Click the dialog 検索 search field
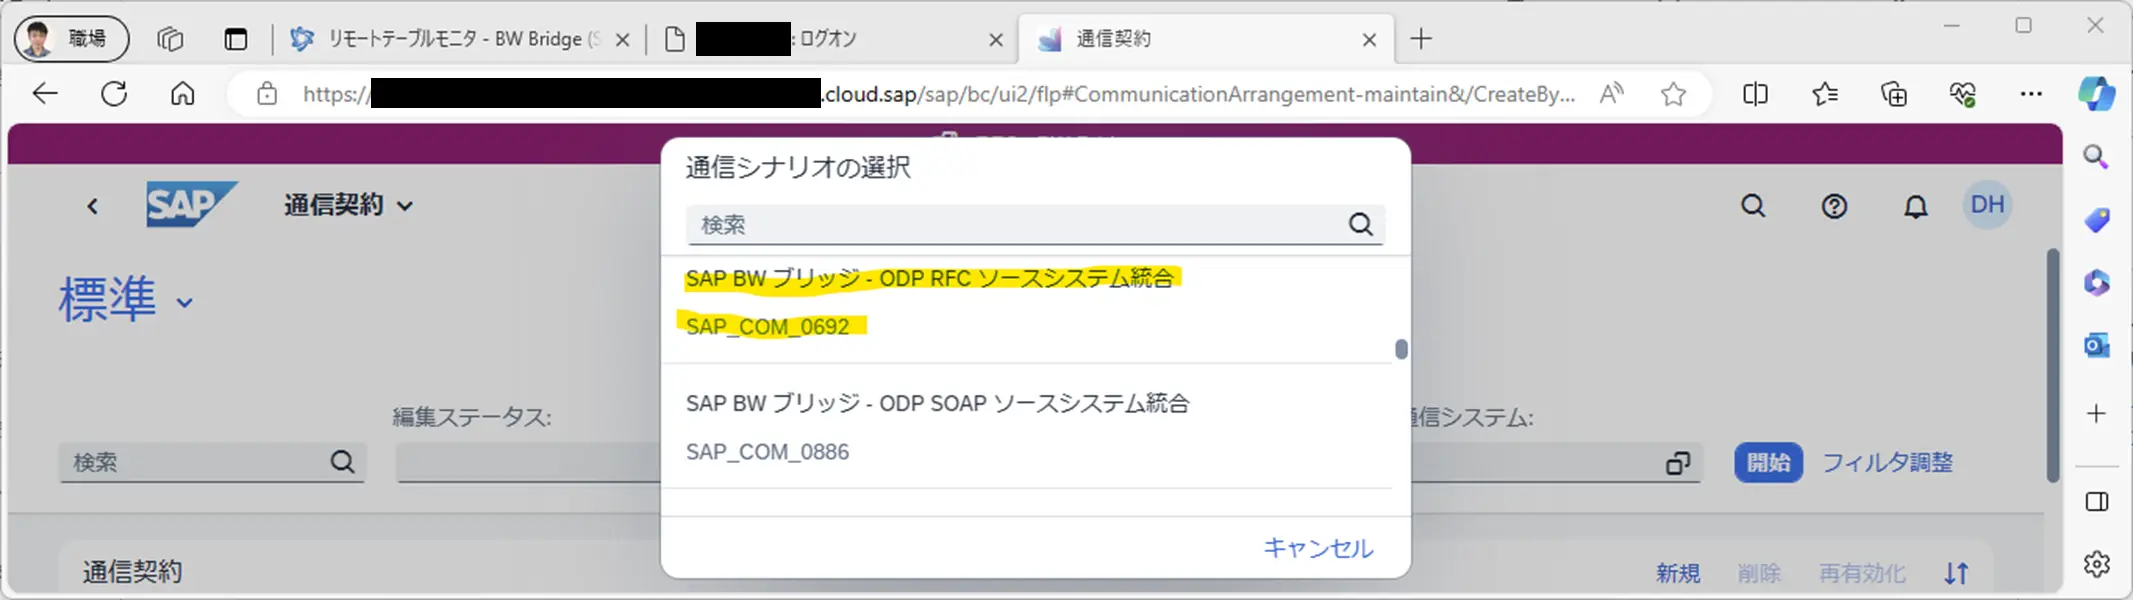 click(x=1035, y=225)
